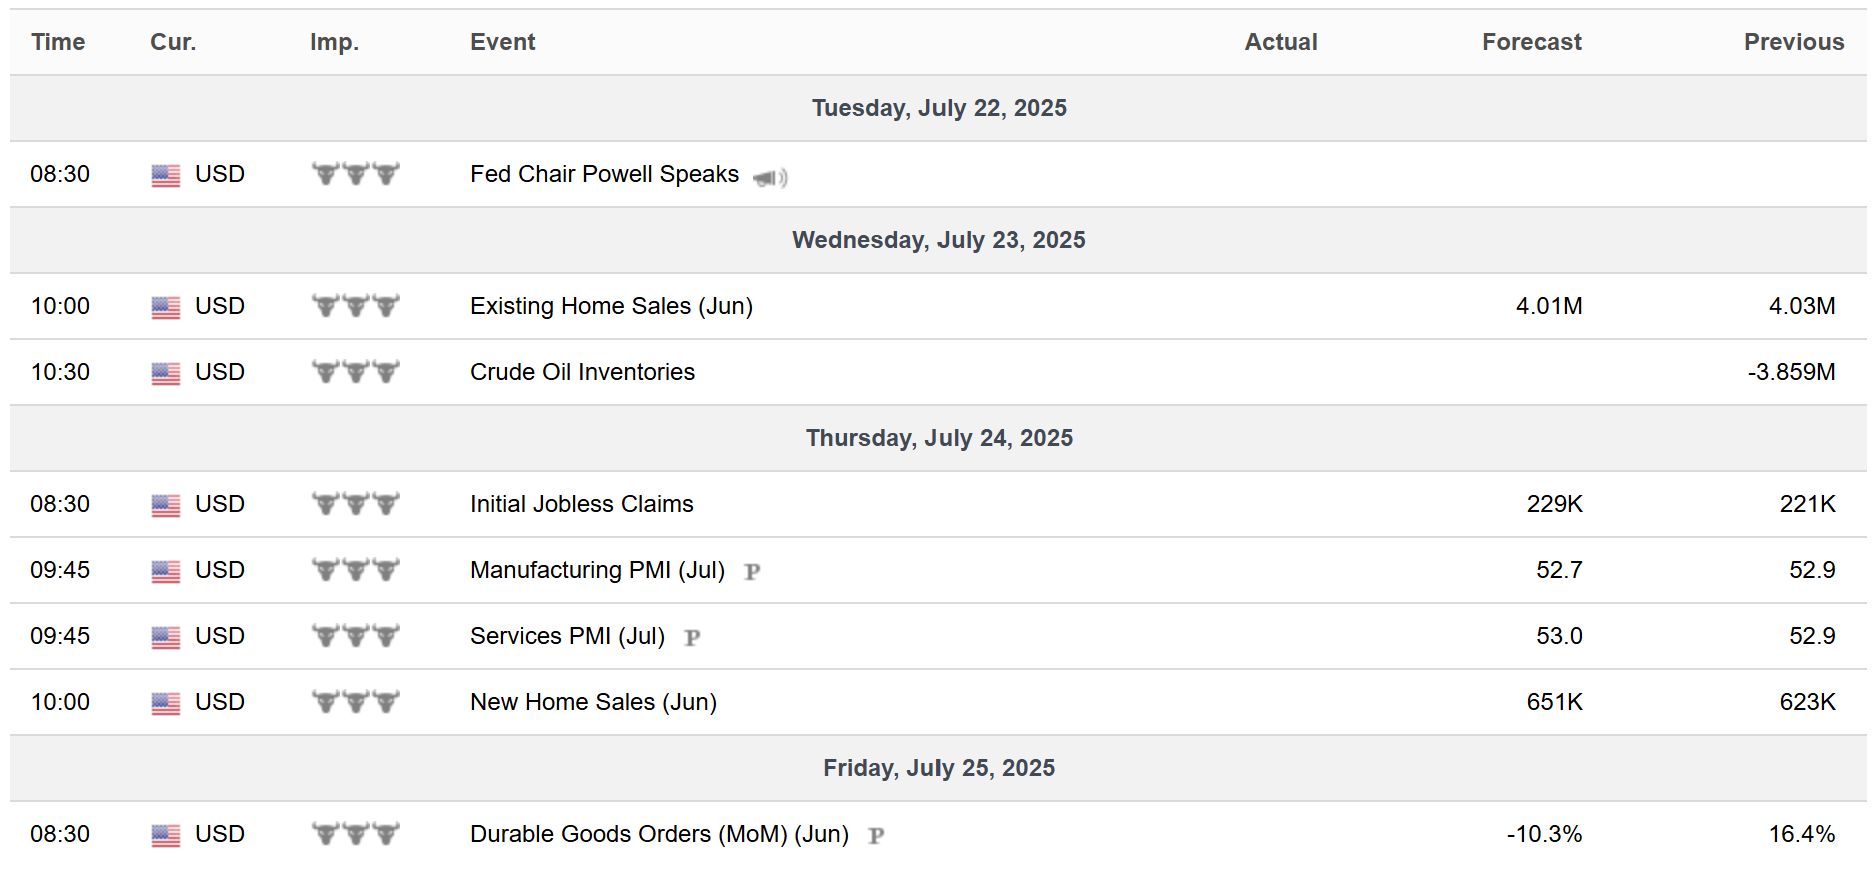Click the Forecast column header
This screenshot has height=888, width=1872.
click(x=1531, y=42)
